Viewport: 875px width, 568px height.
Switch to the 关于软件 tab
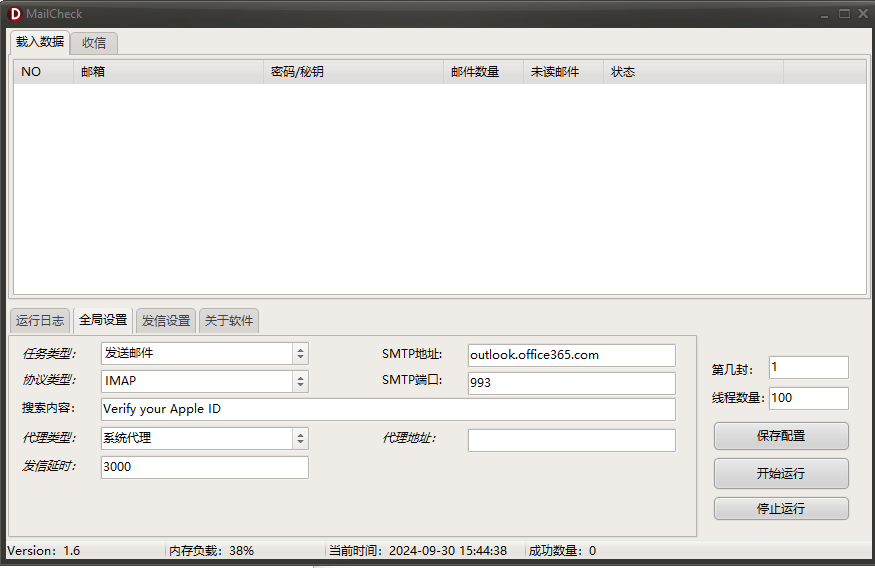click(x=229, y=321)
